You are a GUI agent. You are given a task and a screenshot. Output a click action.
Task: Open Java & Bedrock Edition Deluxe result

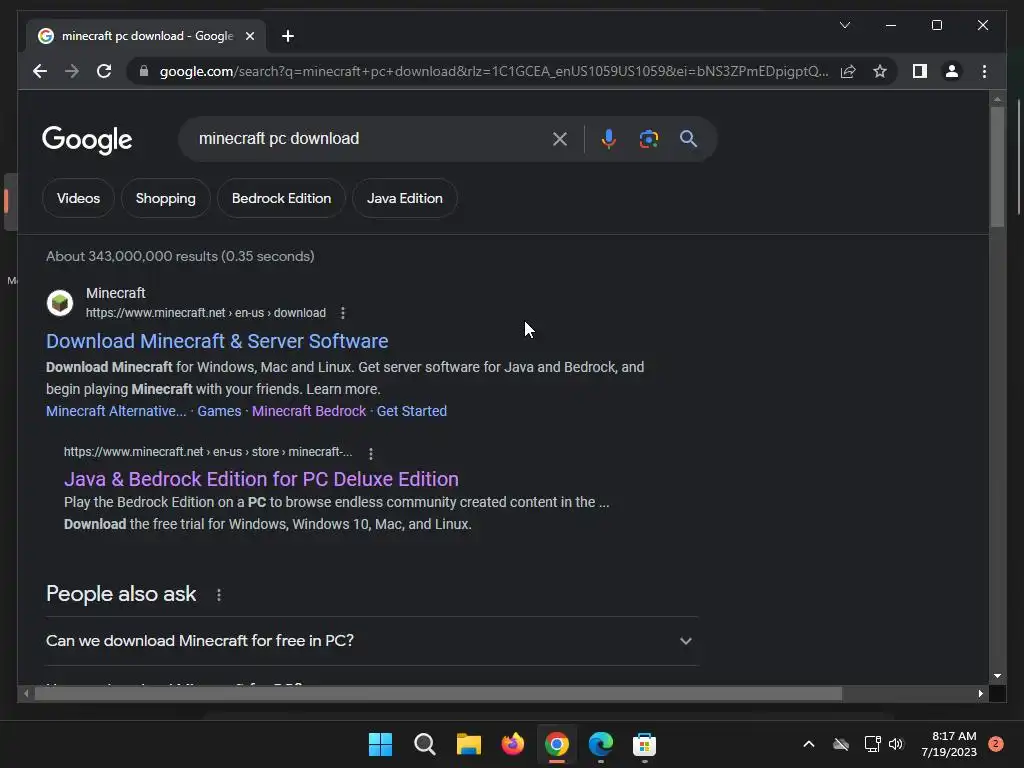261,479
